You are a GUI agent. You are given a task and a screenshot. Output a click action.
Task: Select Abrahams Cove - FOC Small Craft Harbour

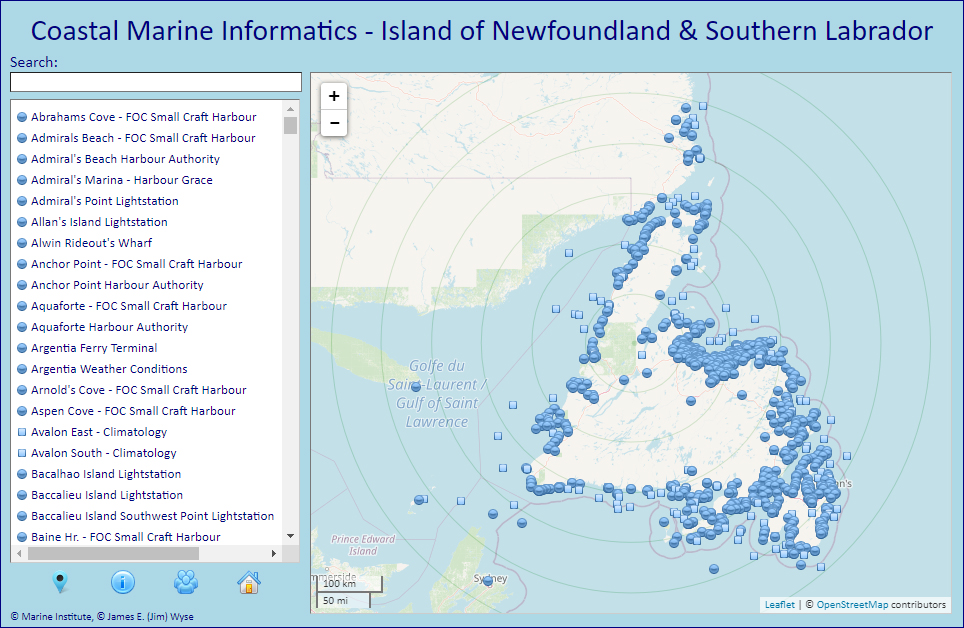coord(143,117)
